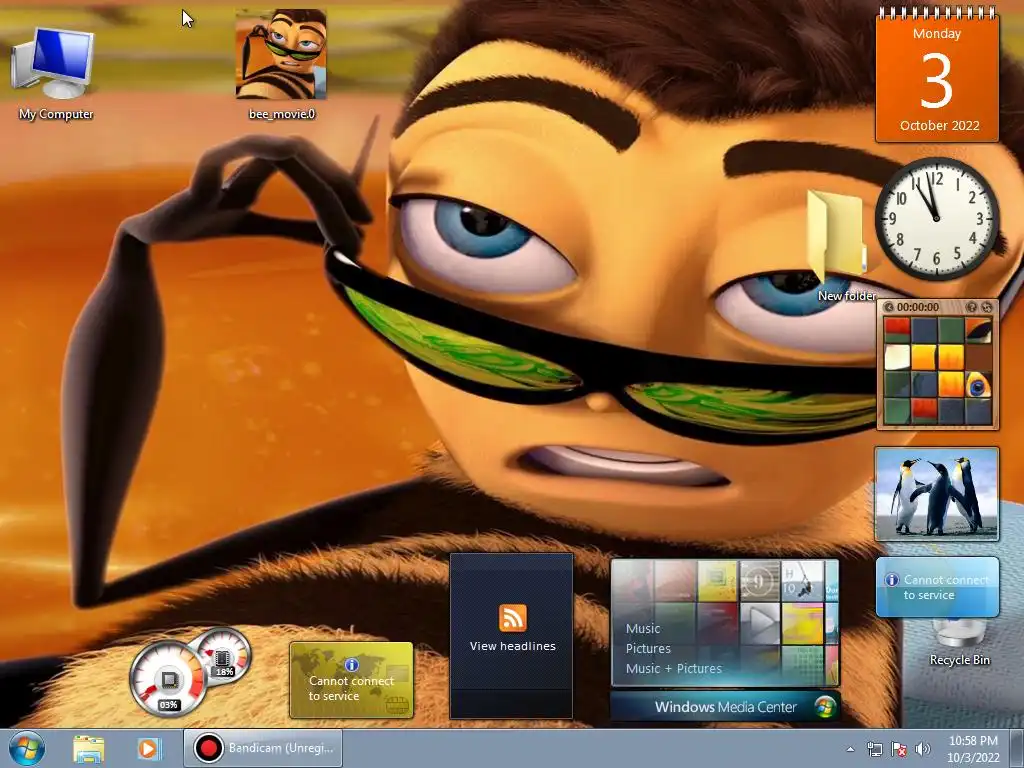Click View headlines in feed gadget
The height and width of the screenshot is (768, 1024).
[513, 646]
